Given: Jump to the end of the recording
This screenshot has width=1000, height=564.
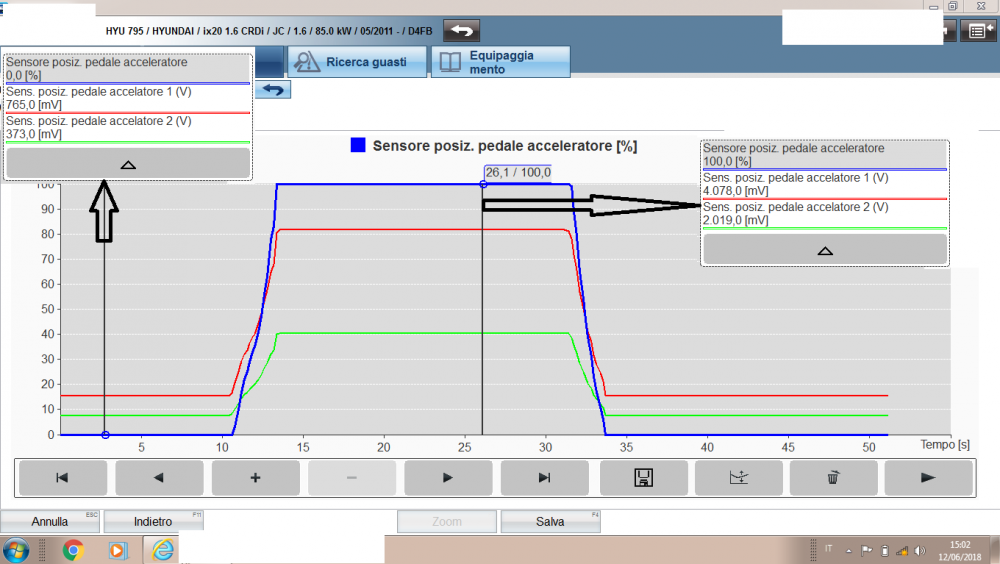Looking at the screenshot, I should tap(544, 478).
